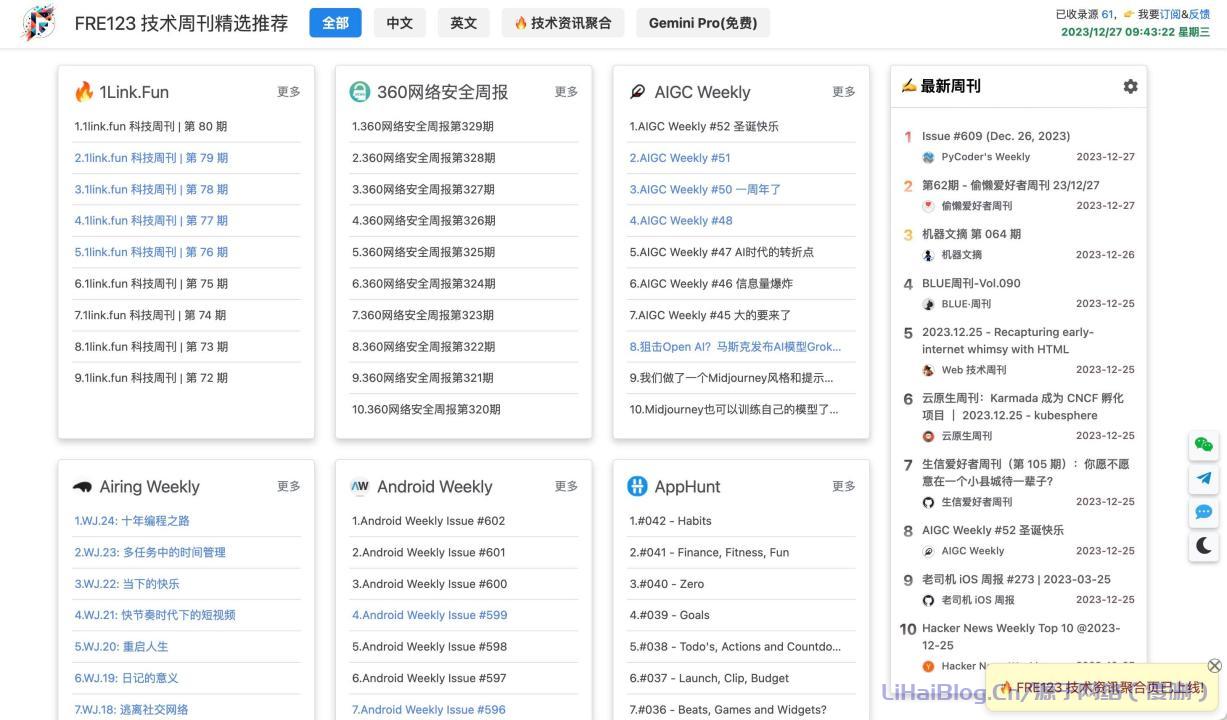This screenshot has height=720, width=1227.
Task: Open 第62期 - 偷懒爱好者周刊 23/12/27
Action: pyautogui.click(x=1011, y=185)
